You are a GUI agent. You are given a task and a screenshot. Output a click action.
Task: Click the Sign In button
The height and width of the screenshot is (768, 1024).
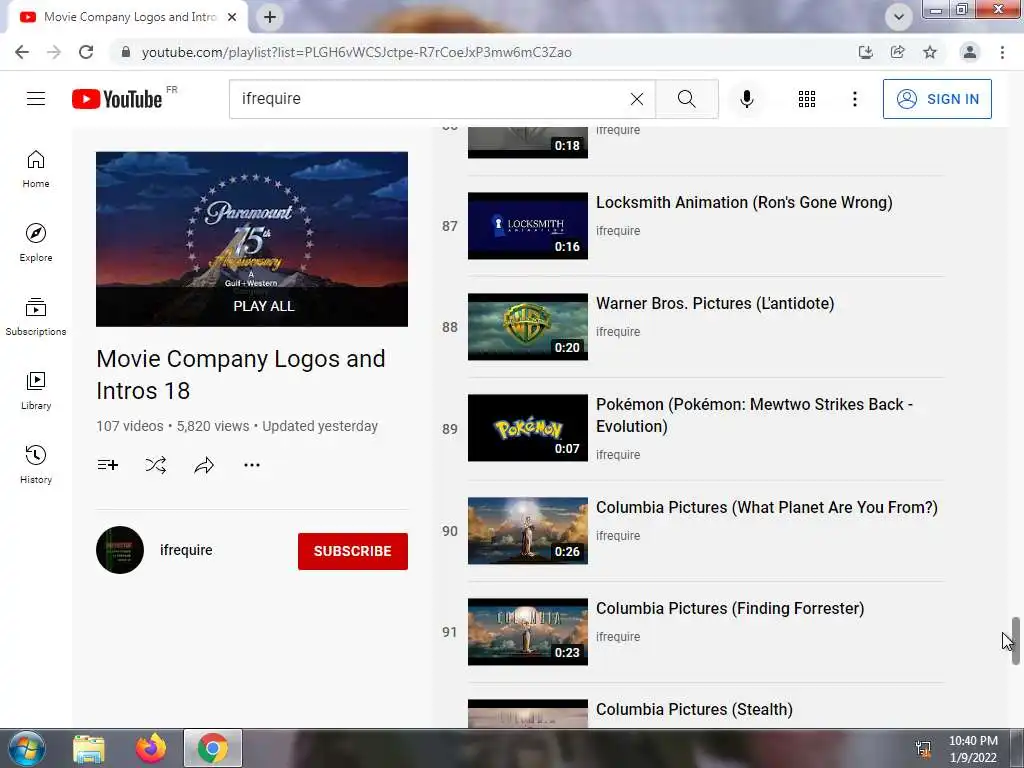(936, 99)
